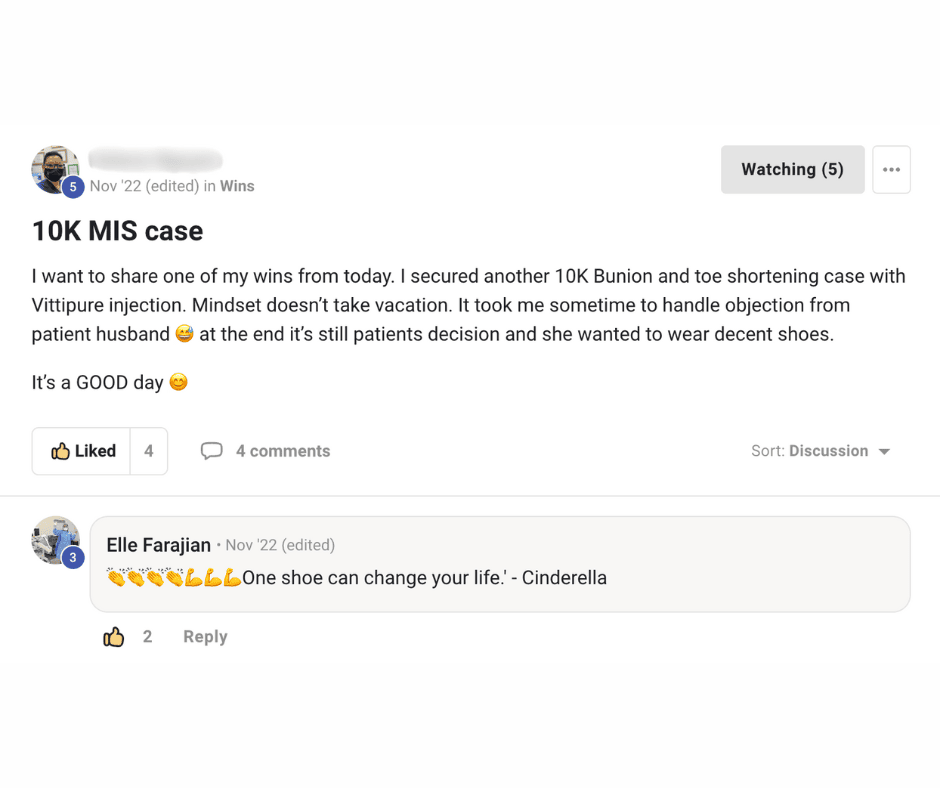Reply to Elle Farajian's comment
Screen dimensions: 940x788
[205, 637]
